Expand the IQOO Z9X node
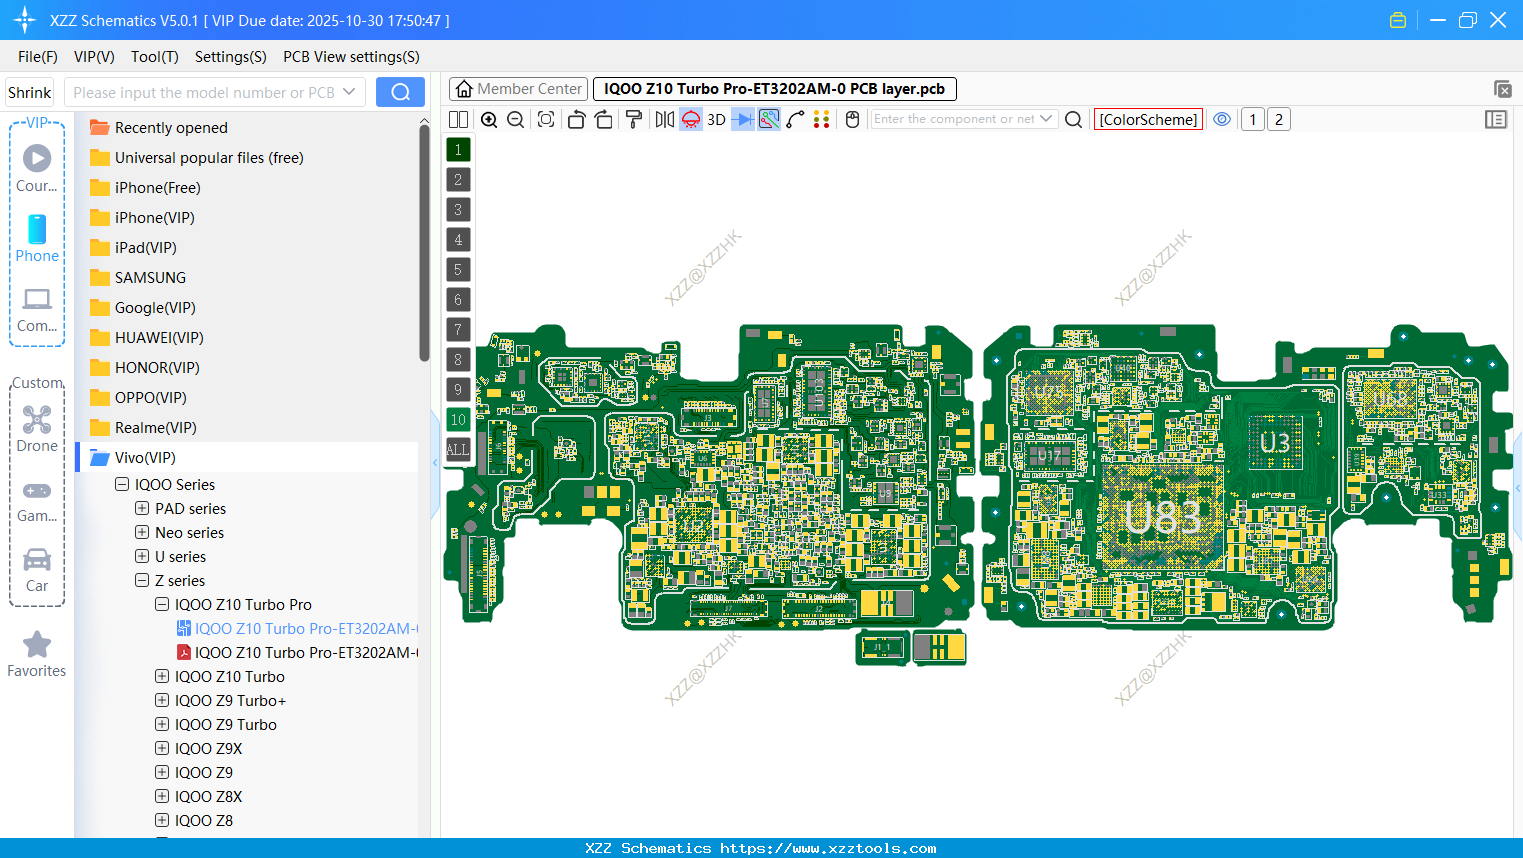 (162, 748)
